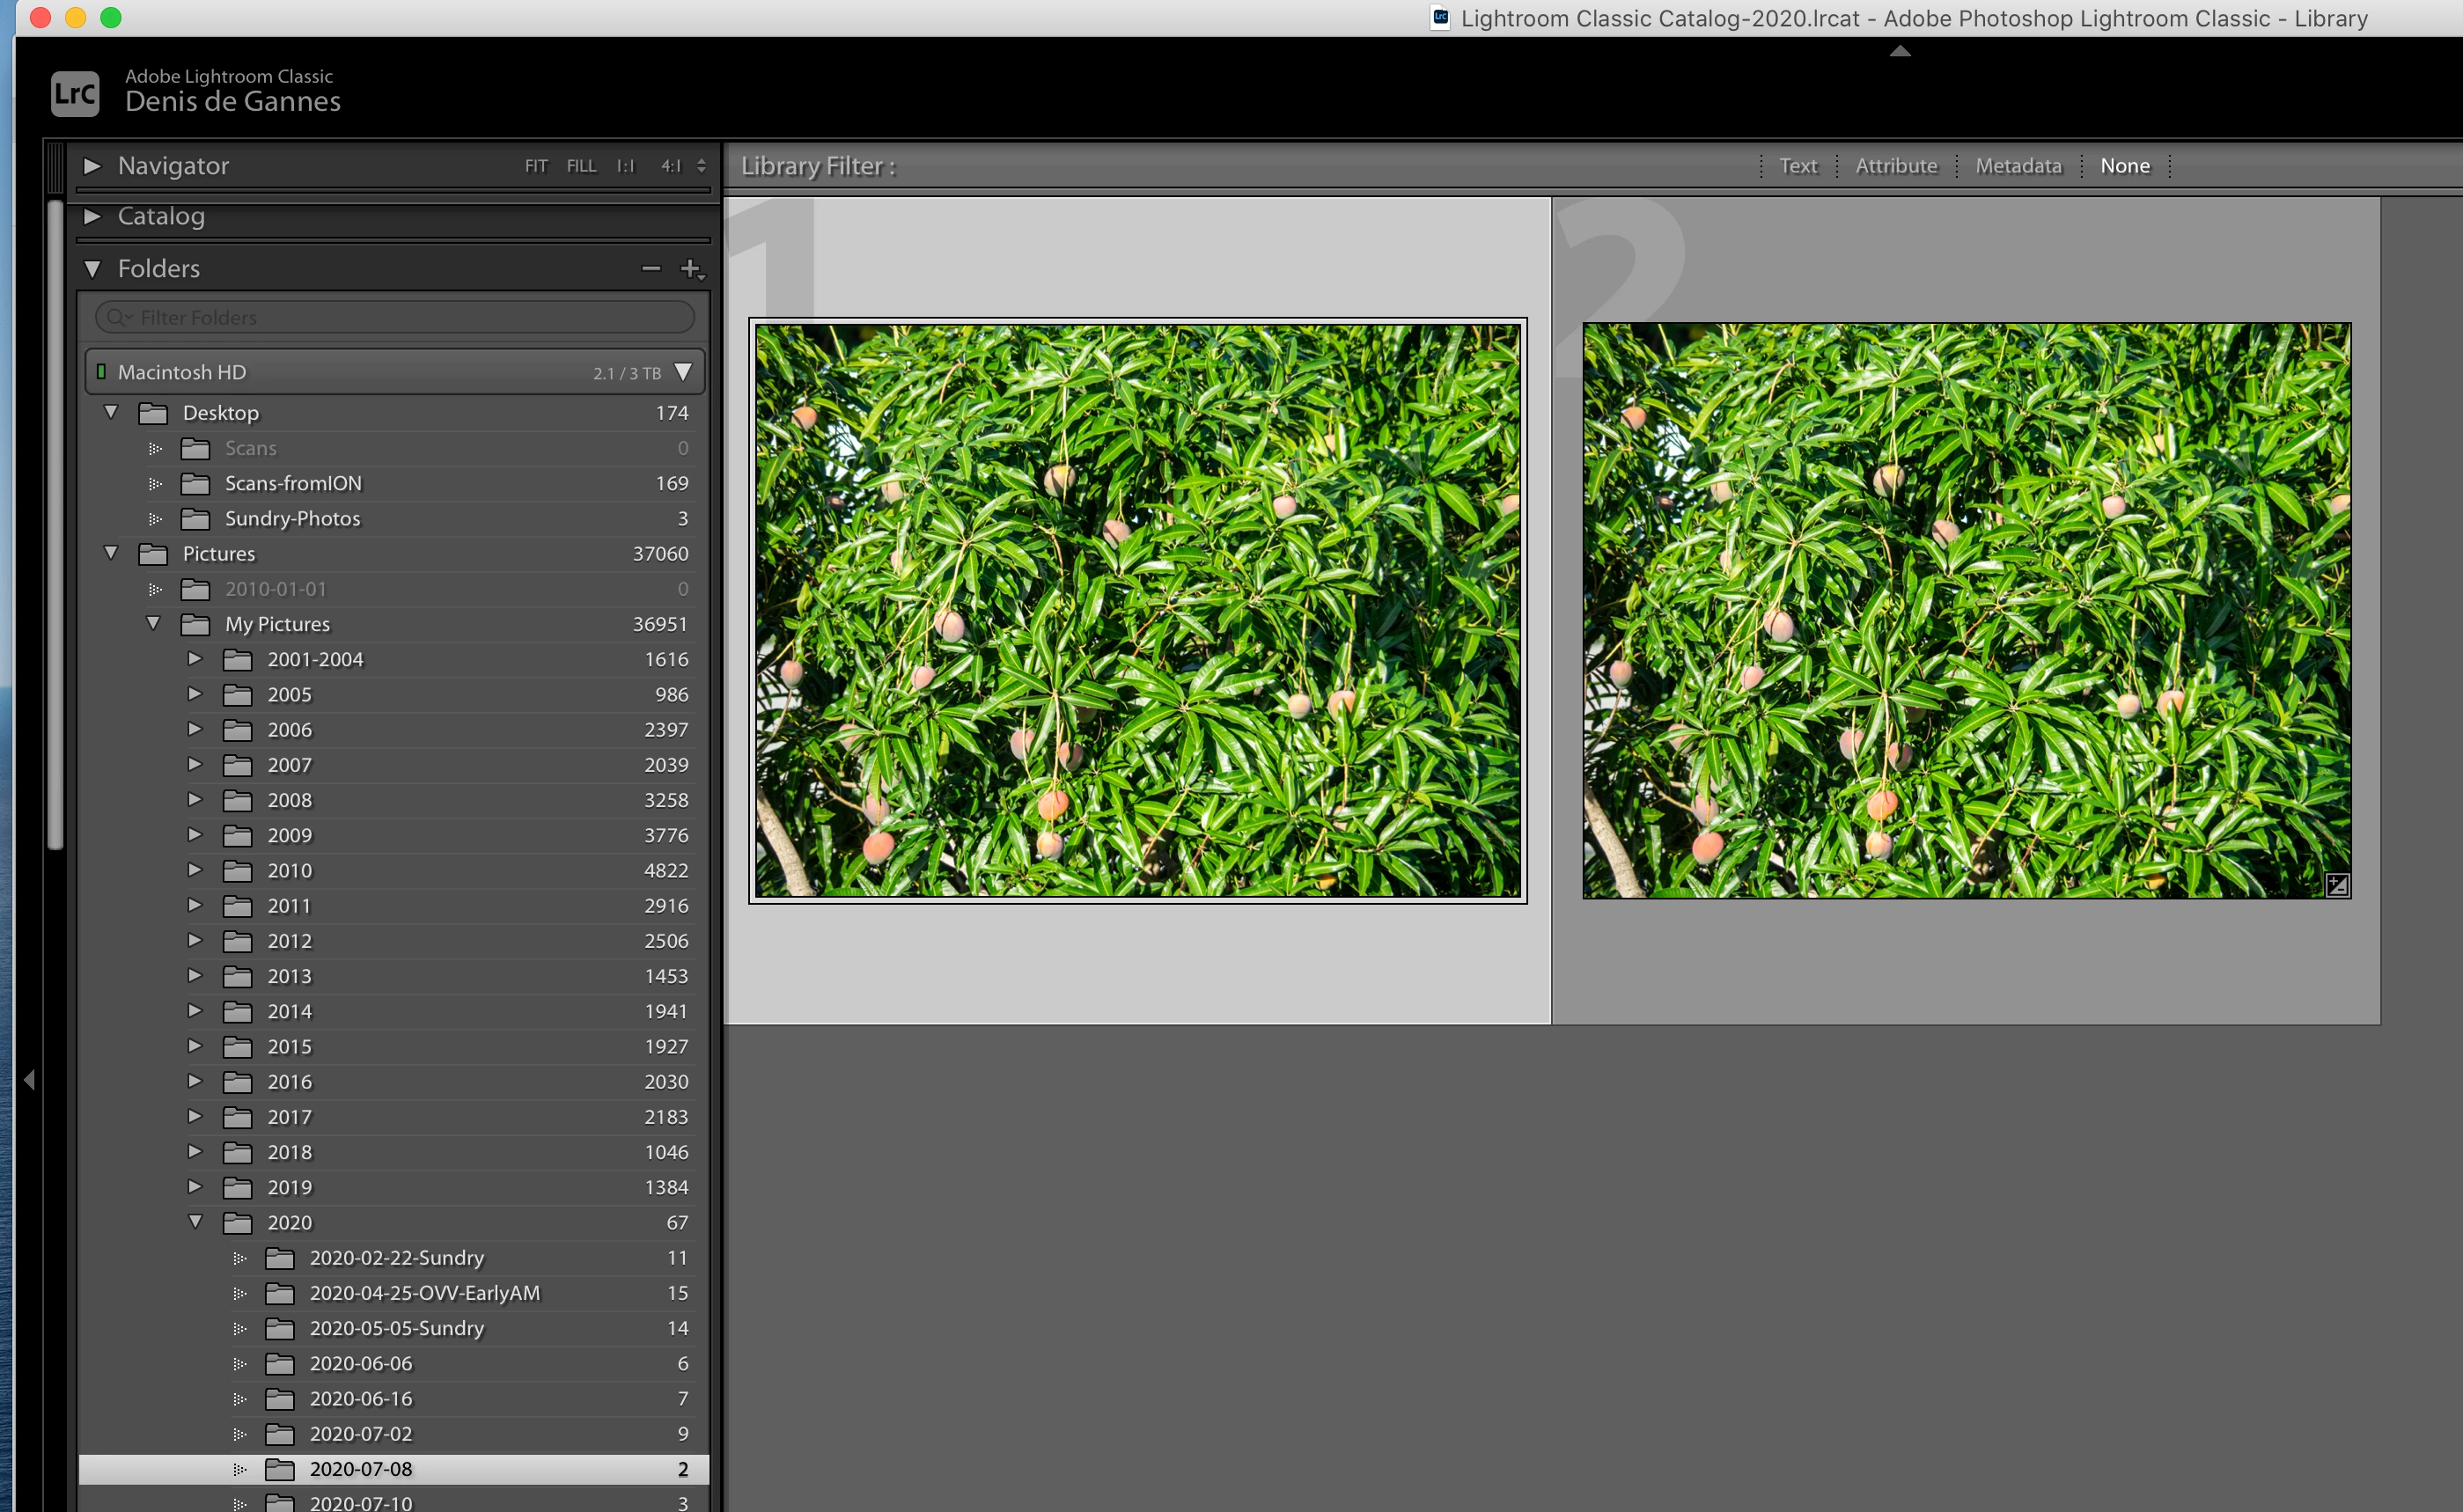Click the develop adjustments badge on second photo

(x=2337, y=884)
